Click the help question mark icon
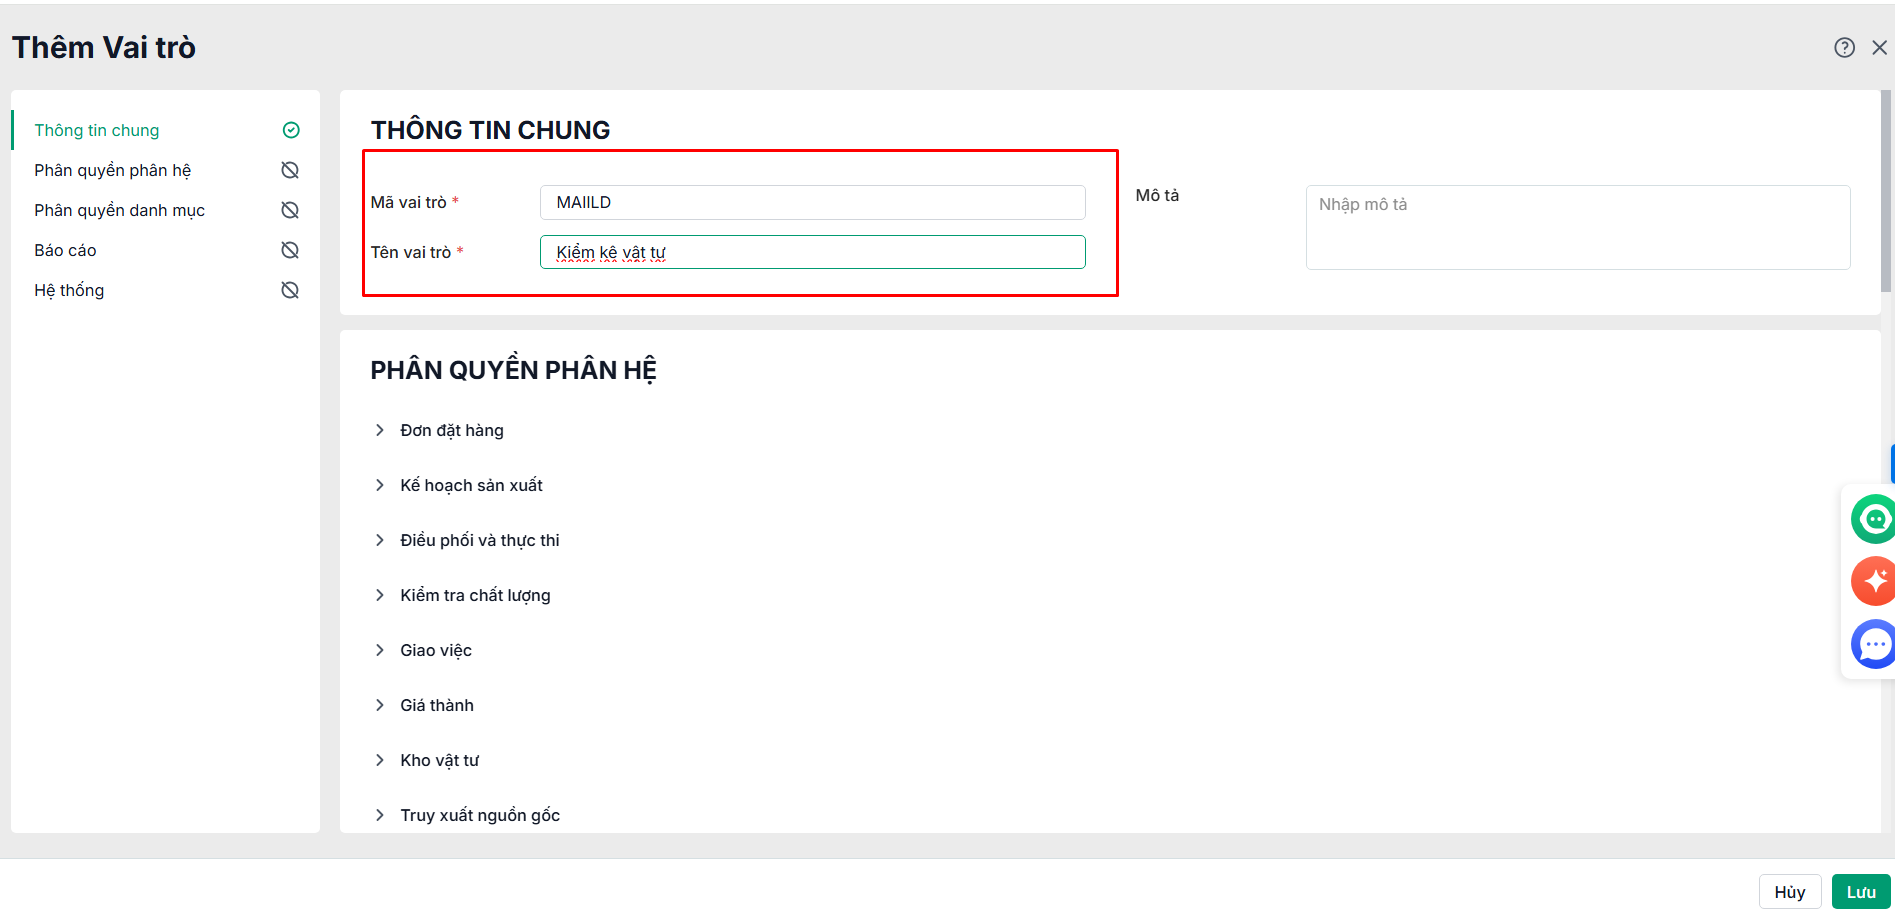The height and width of the screenshot is (921, 1895). (x=1844, y=48)
